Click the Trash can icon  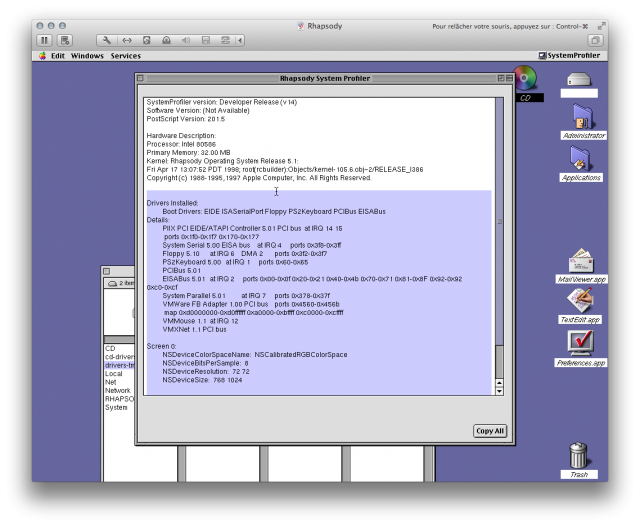[579, 455]
